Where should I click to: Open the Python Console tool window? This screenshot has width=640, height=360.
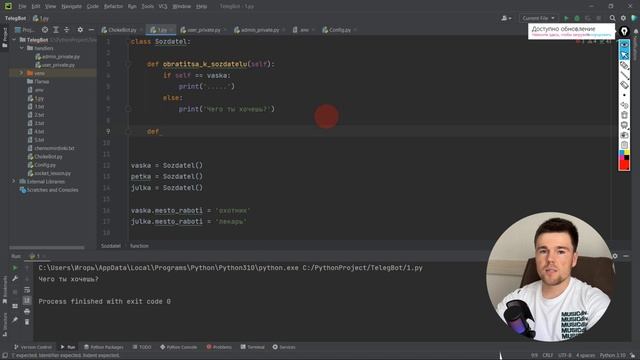pyautogui.click(x=178, y=347)
